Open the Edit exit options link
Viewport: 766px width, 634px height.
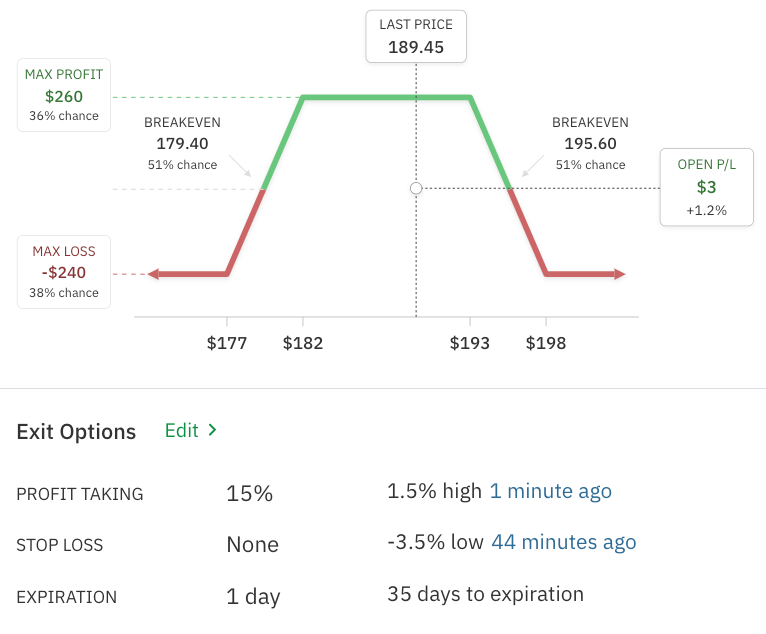(182, 430)
